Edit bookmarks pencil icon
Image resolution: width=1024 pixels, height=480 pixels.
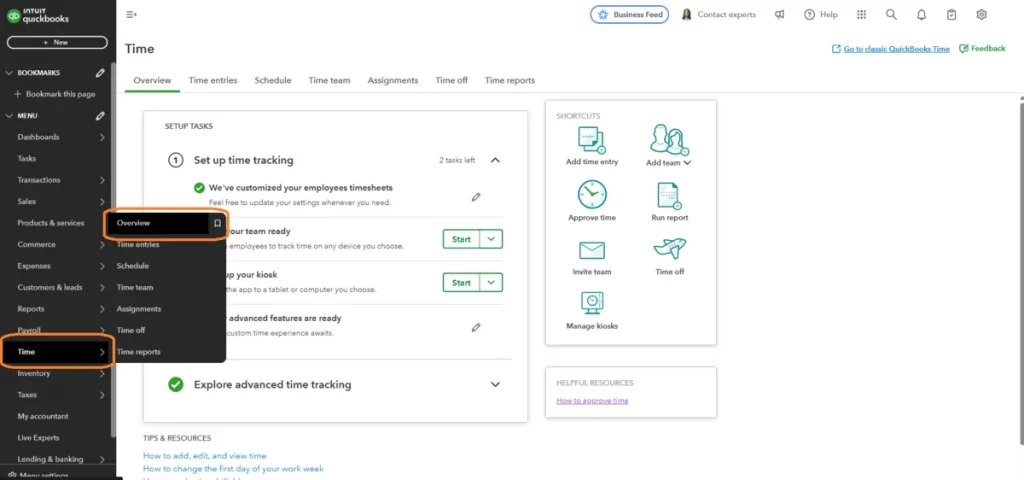(x=100, y=73)
